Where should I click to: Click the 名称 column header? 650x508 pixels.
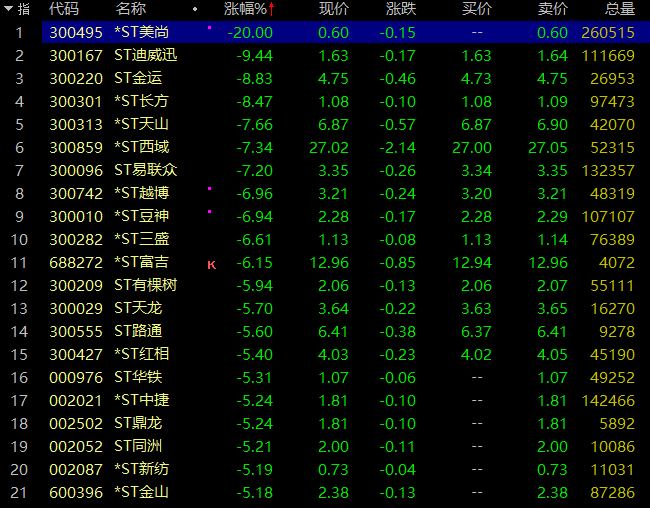point(131,9)
